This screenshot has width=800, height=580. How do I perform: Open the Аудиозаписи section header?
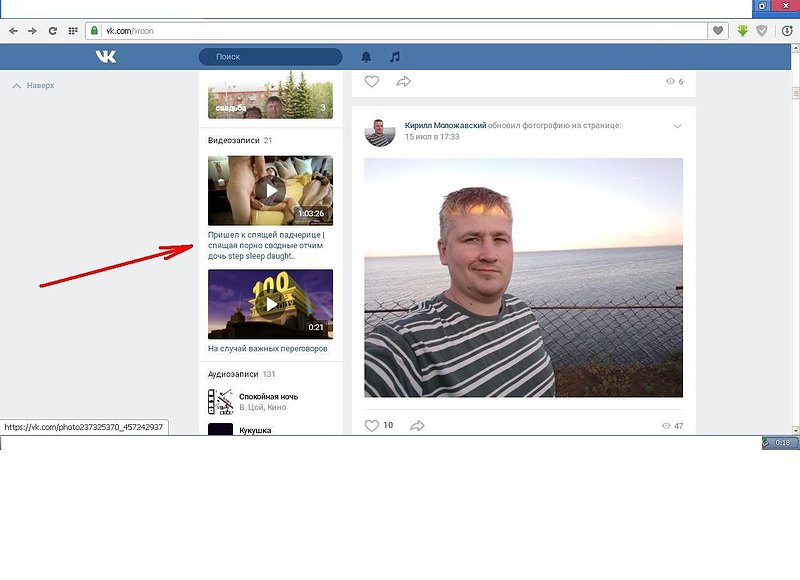pos(233,374)
